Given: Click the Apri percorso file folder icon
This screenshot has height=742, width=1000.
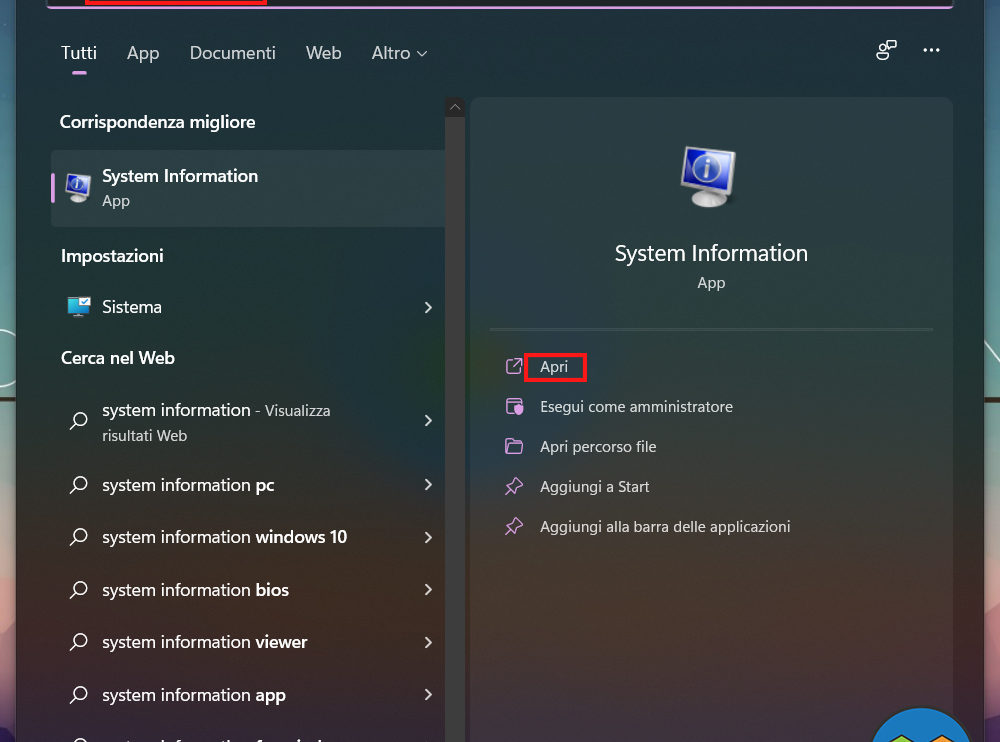Looking at the screenshot, I should click(514, 447).
